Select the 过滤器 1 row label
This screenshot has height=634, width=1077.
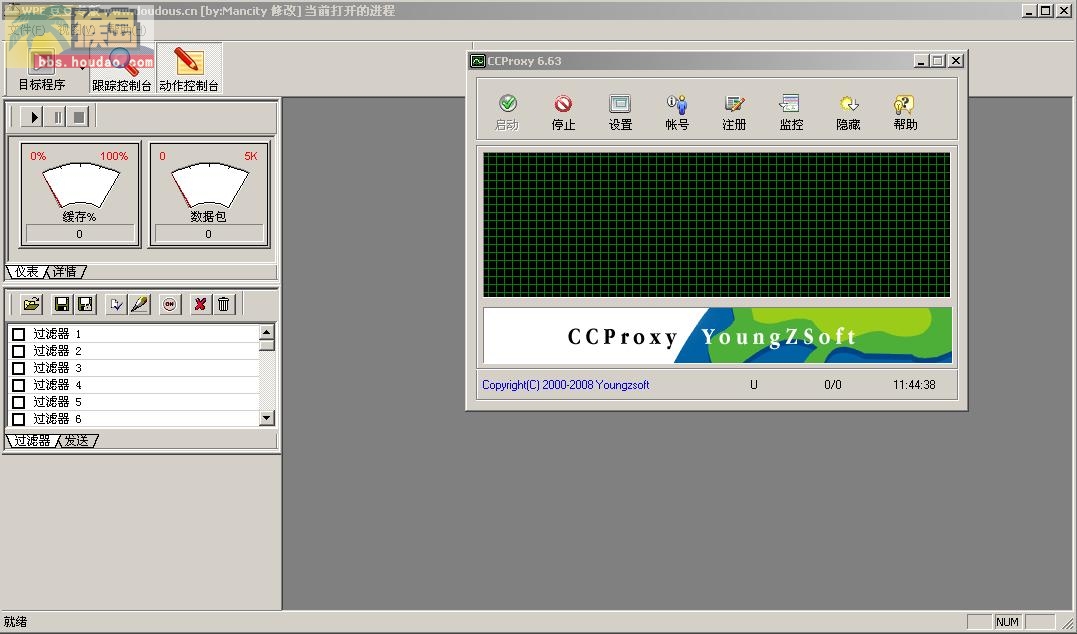coord(57,334)
